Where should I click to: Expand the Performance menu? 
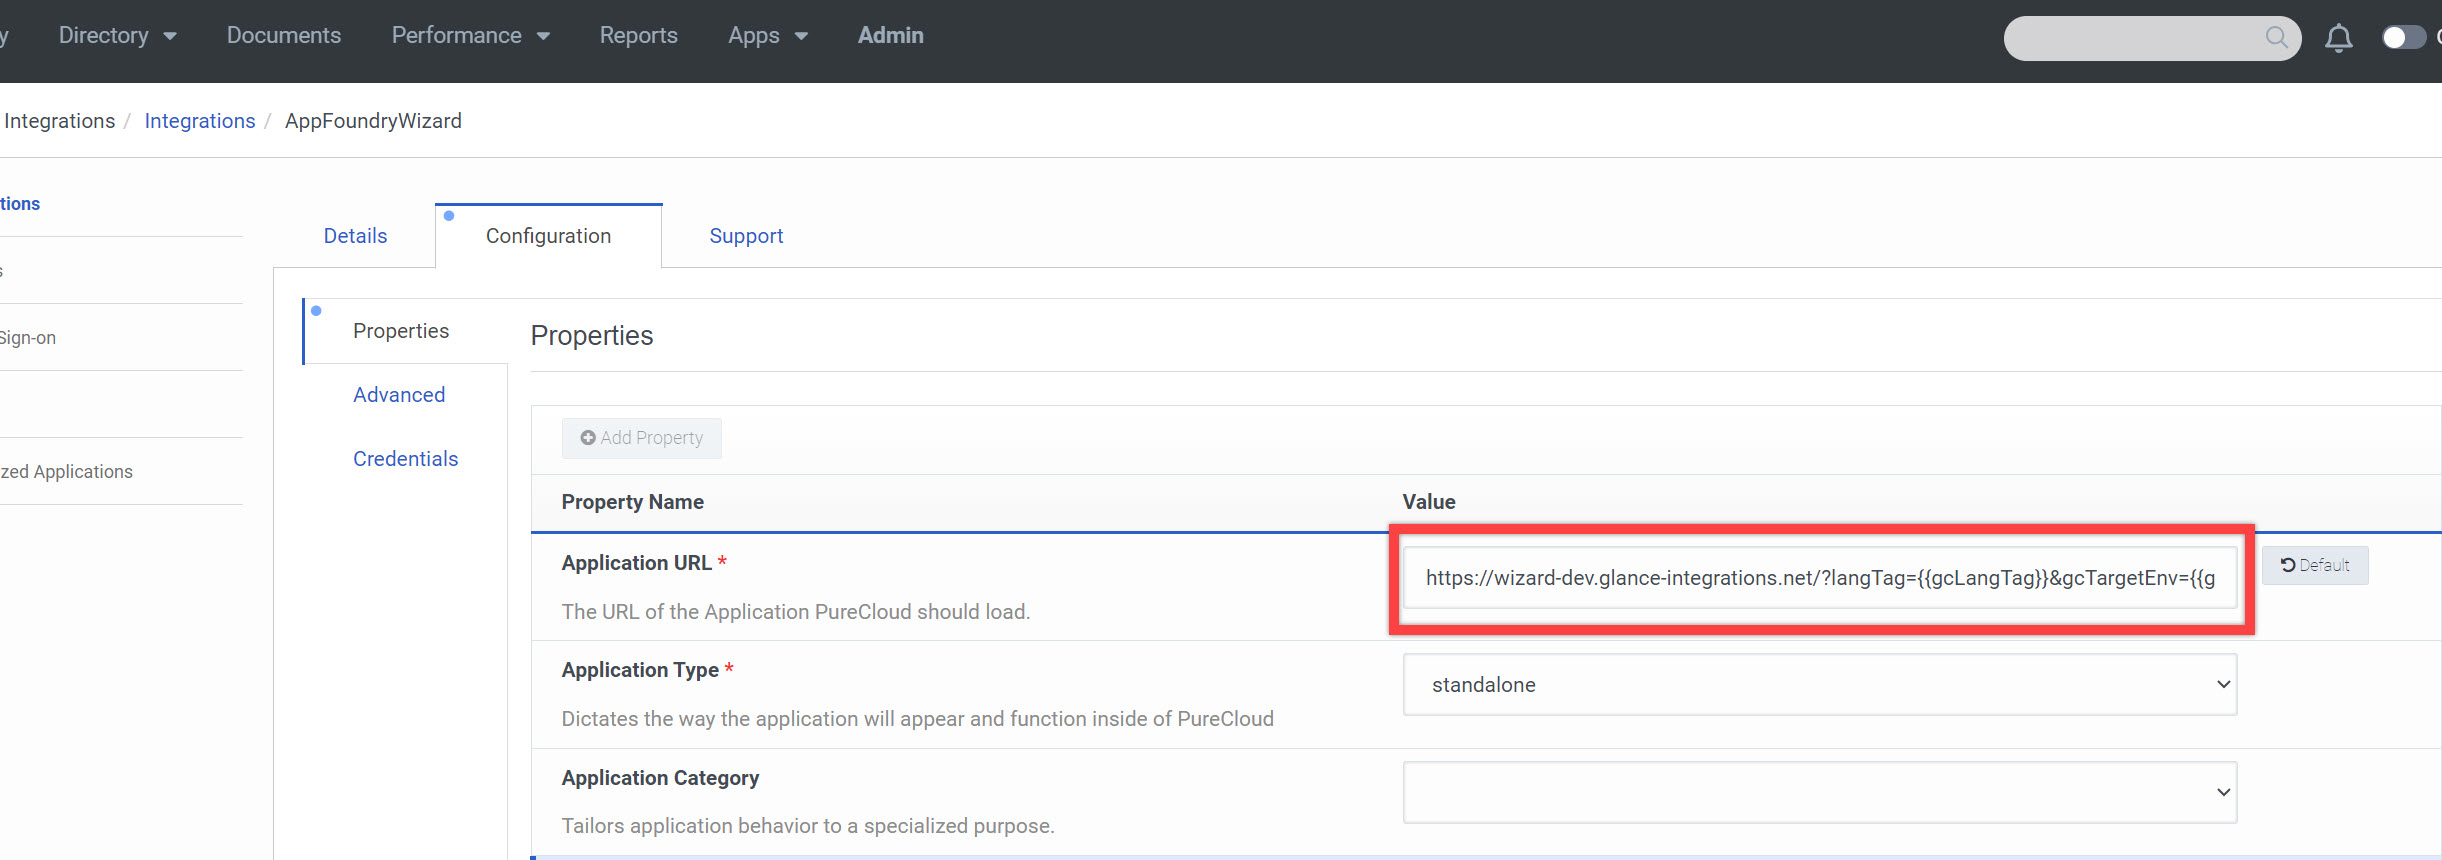(470, 36)
